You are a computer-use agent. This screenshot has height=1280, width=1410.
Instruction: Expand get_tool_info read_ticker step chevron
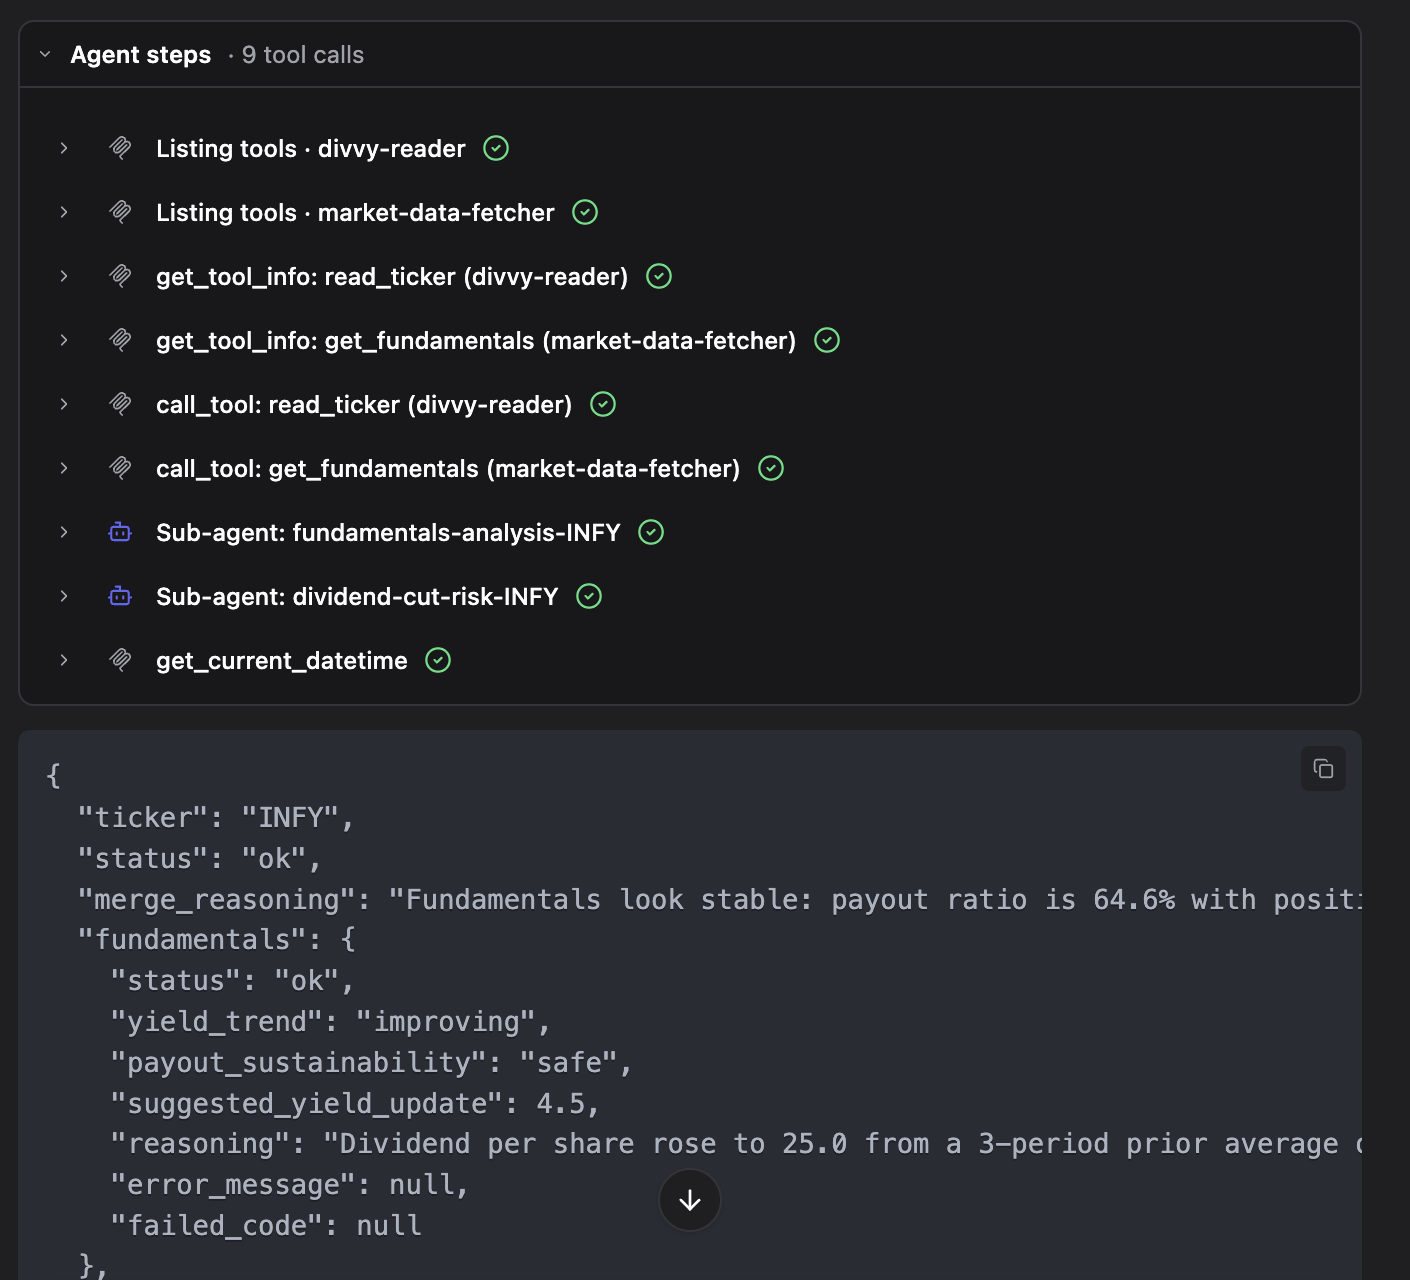point(64,276)
